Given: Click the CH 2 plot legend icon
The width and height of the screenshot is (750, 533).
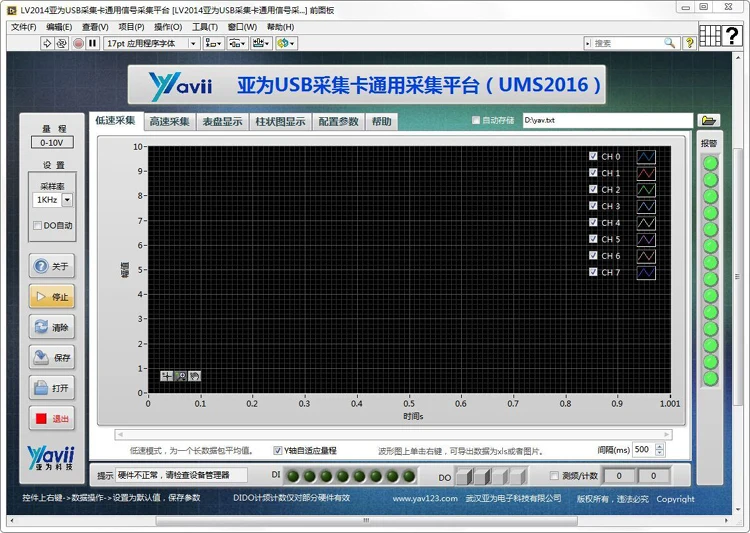Looking at the screenshot, I should (x=646, y=190).
